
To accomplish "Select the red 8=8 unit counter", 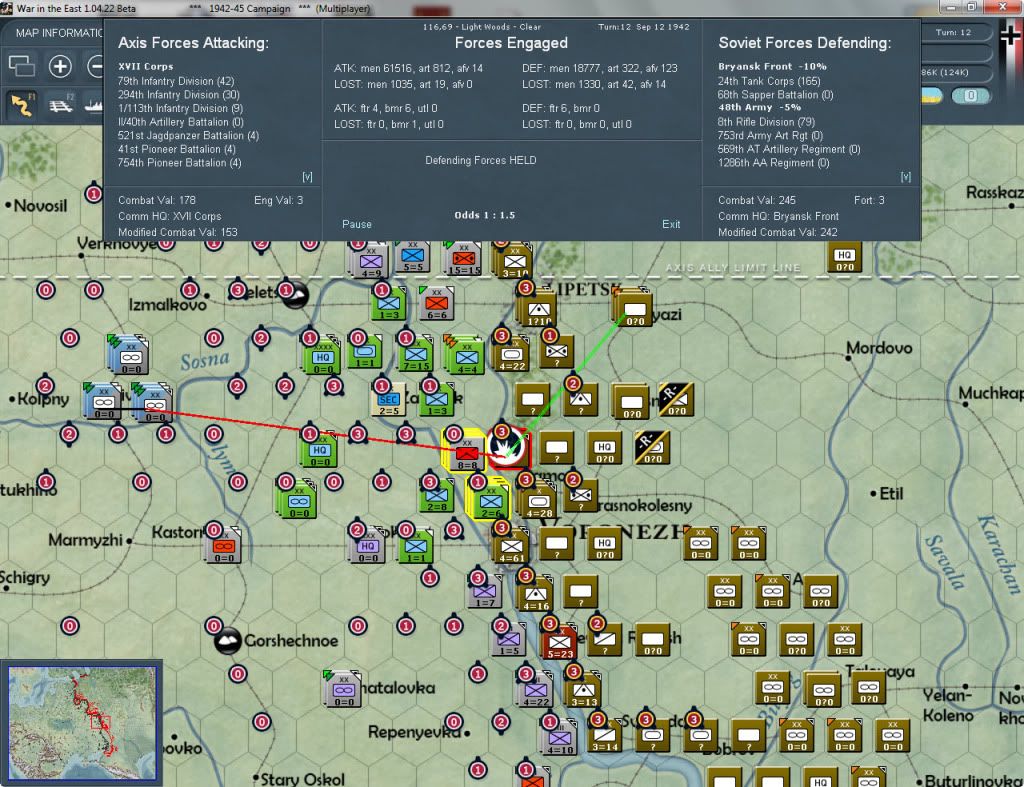I will click(x=466, y=453).
